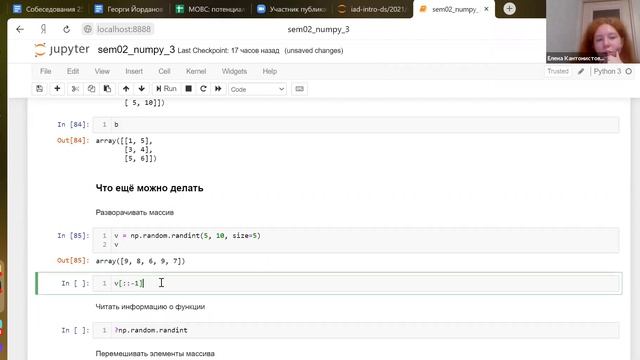This screenshot has width=640, height=360.
Task: Click the Last Checkpoint status text
Action: pyautogui.click(x=229, y=51)
